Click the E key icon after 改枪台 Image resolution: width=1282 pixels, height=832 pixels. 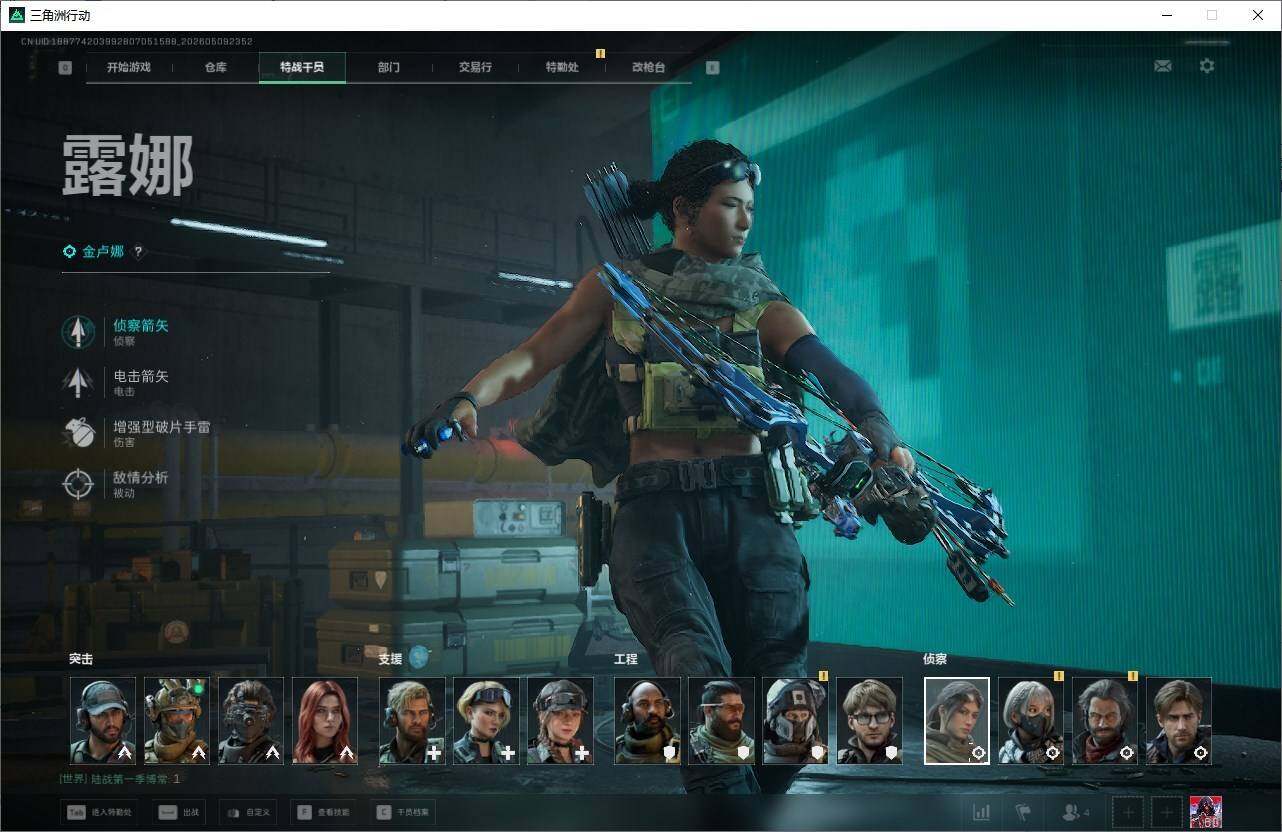point(712,68)
